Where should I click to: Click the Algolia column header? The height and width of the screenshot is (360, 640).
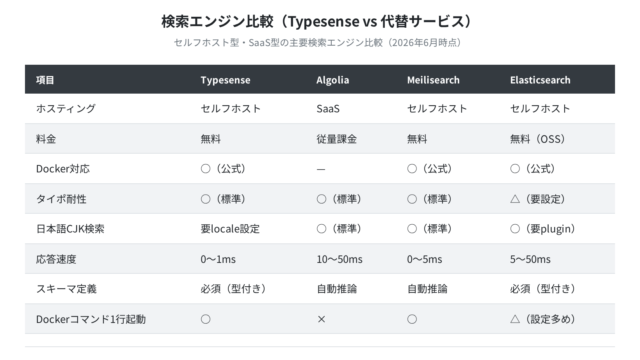pyautogui.click(x=332, y=80)
